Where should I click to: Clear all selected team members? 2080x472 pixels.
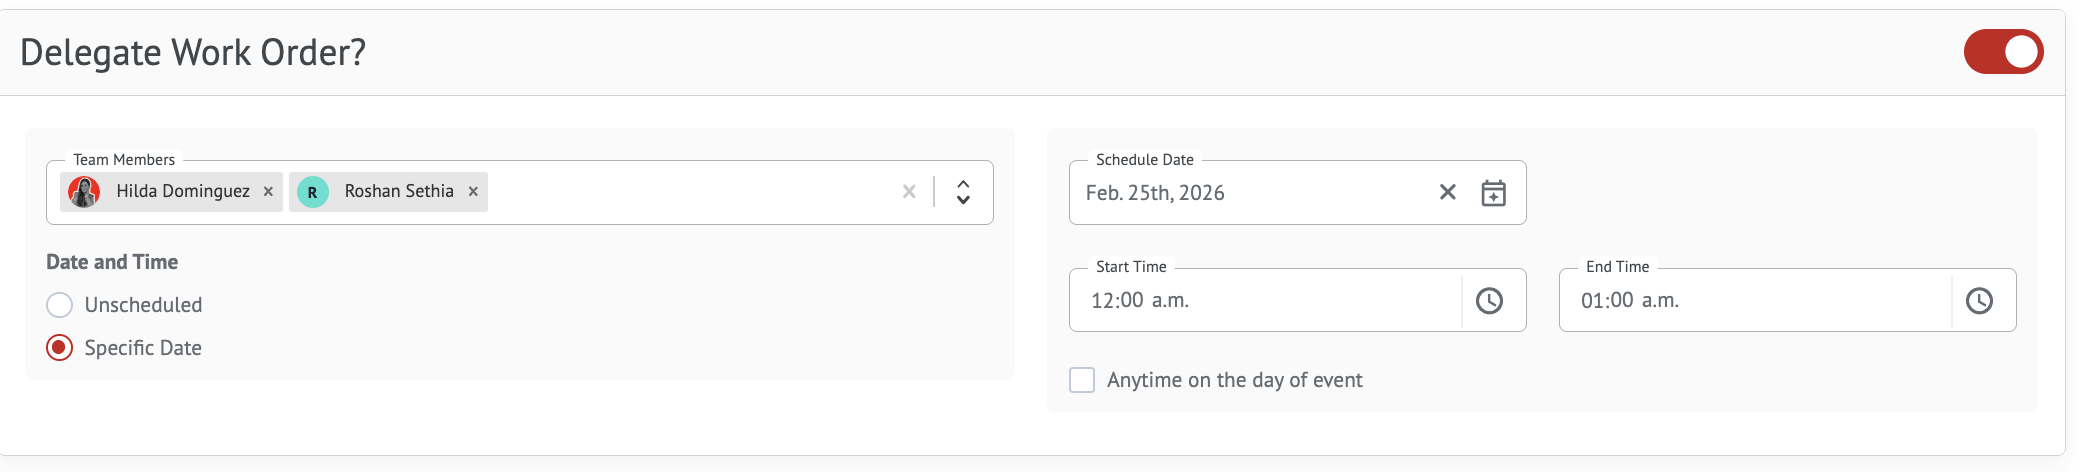(x=909, y=192)
